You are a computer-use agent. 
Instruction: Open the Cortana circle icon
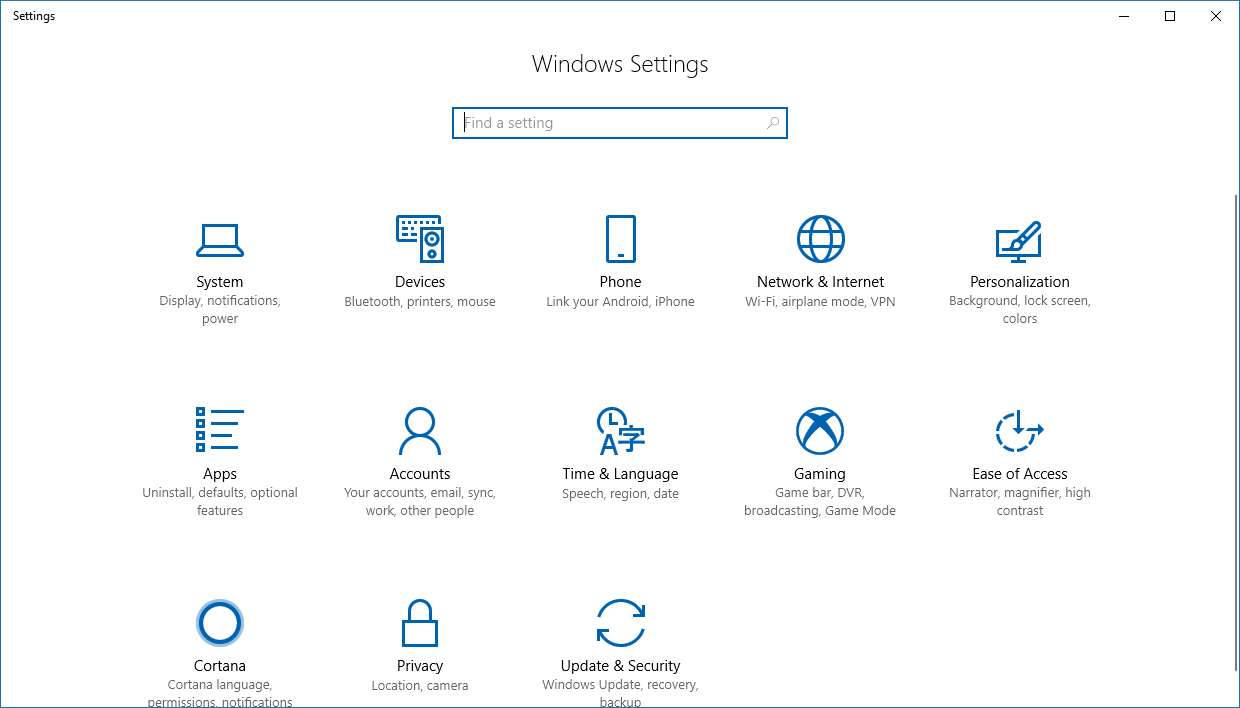pos(219,623)
